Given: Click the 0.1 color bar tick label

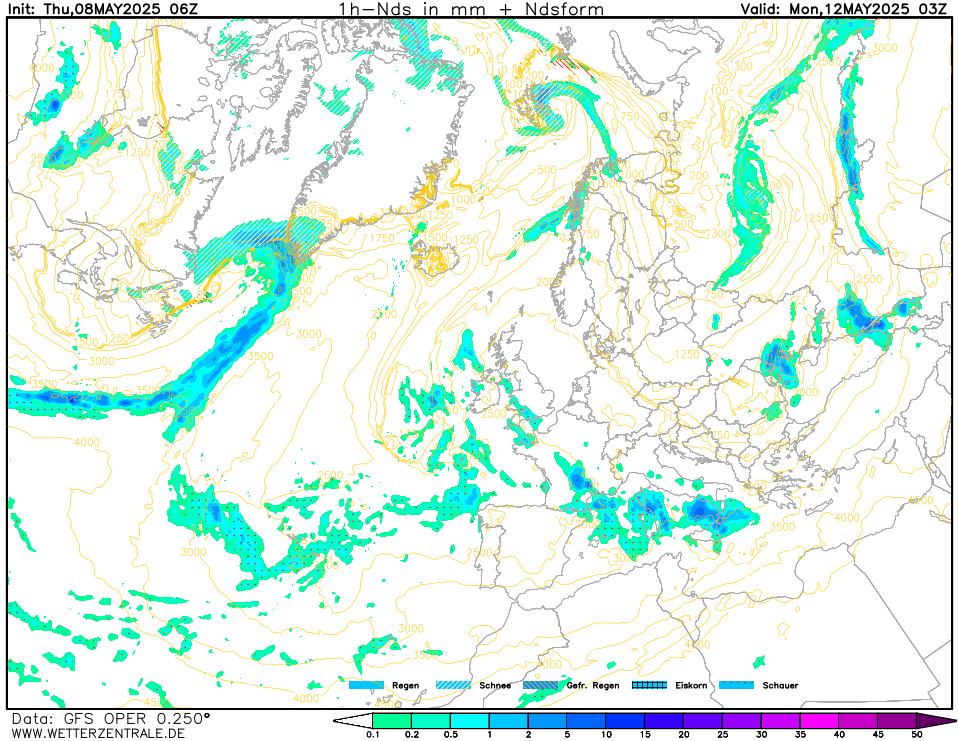Looking at the screenshot, I should (x=372, y=734).
